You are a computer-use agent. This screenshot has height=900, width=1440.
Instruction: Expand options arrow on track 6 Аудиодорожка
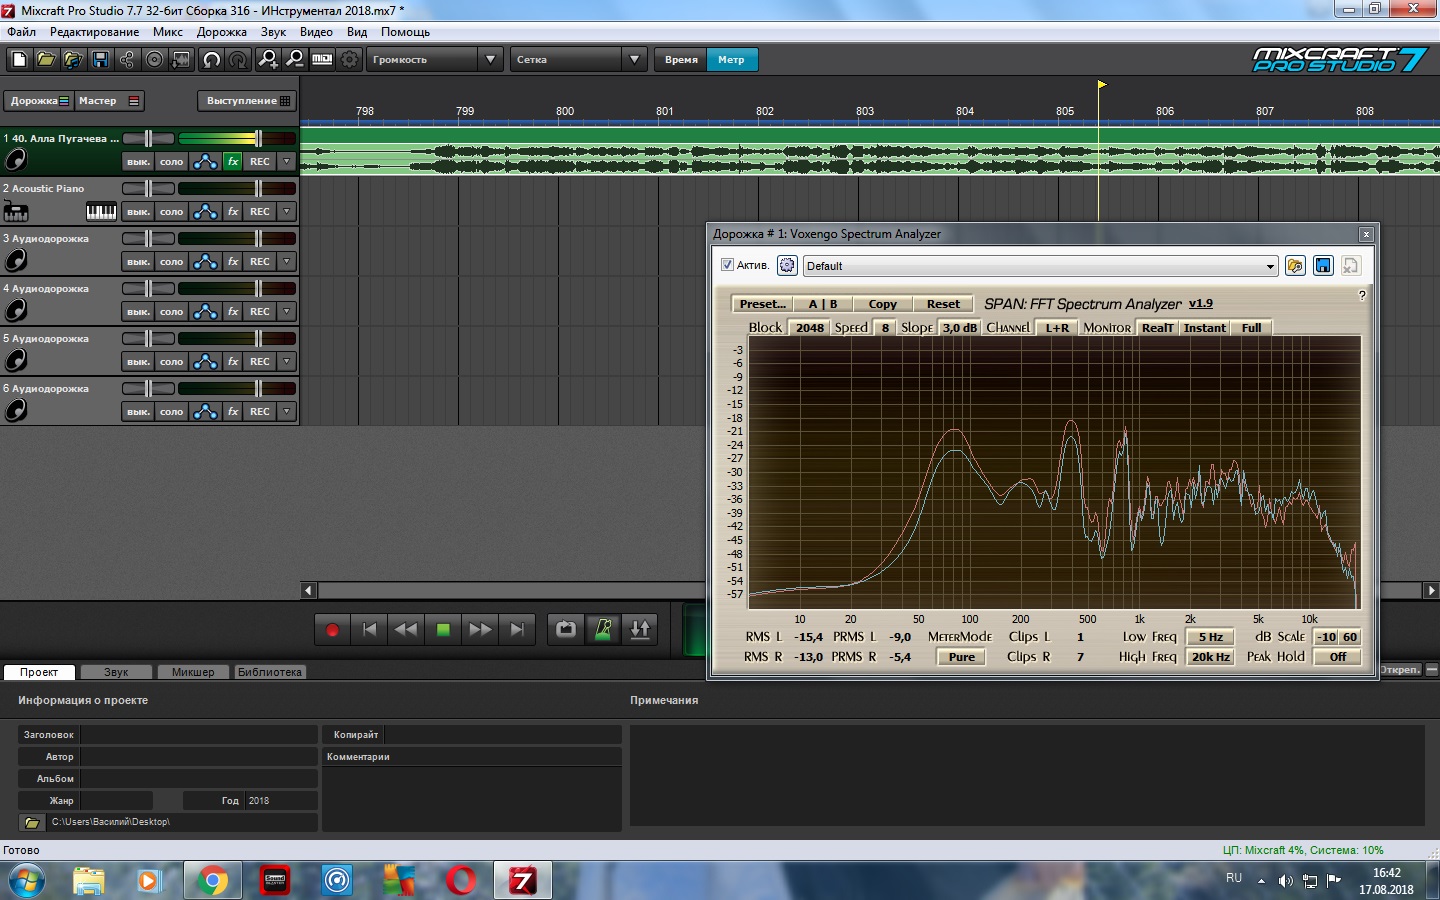pos(287,412)
